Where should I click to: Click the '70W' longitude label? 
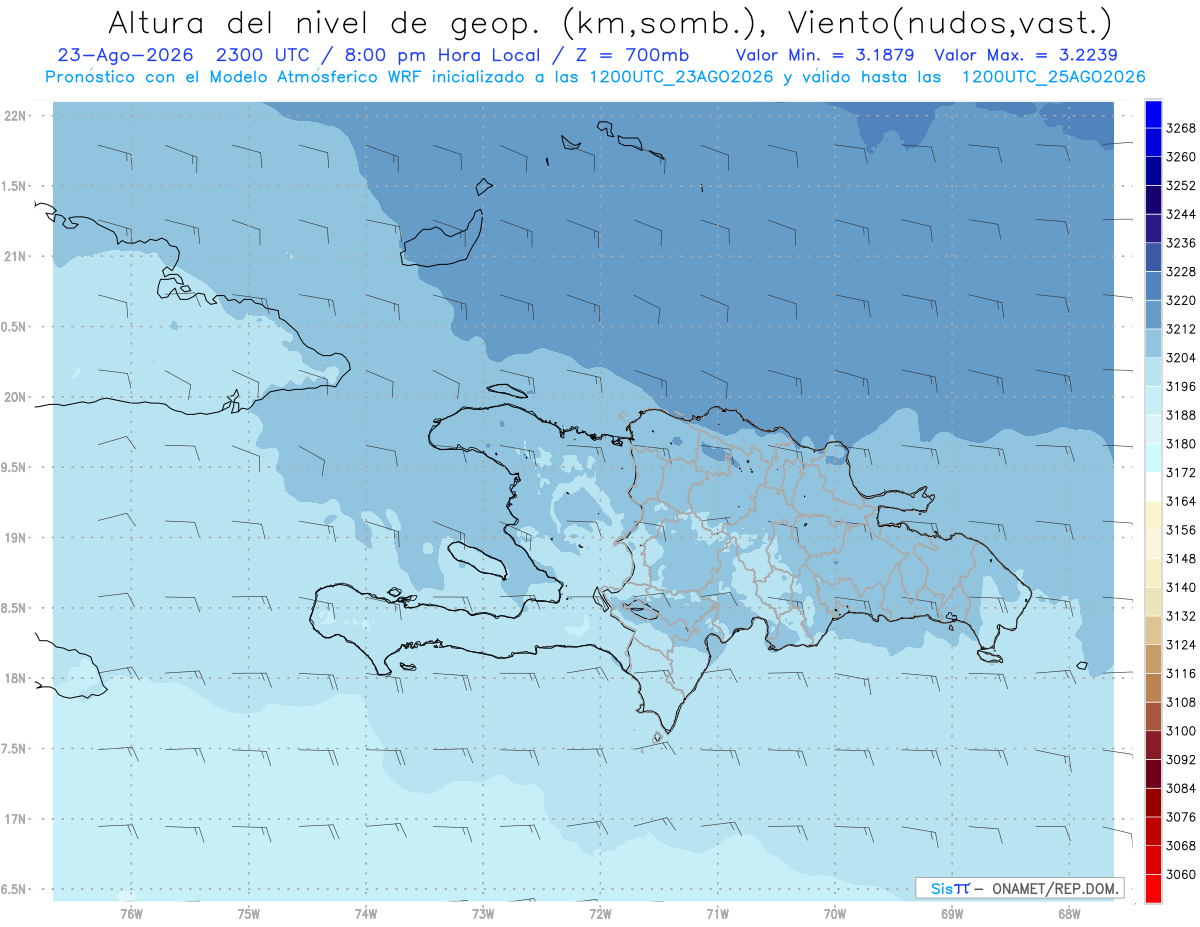pos(835,914)
